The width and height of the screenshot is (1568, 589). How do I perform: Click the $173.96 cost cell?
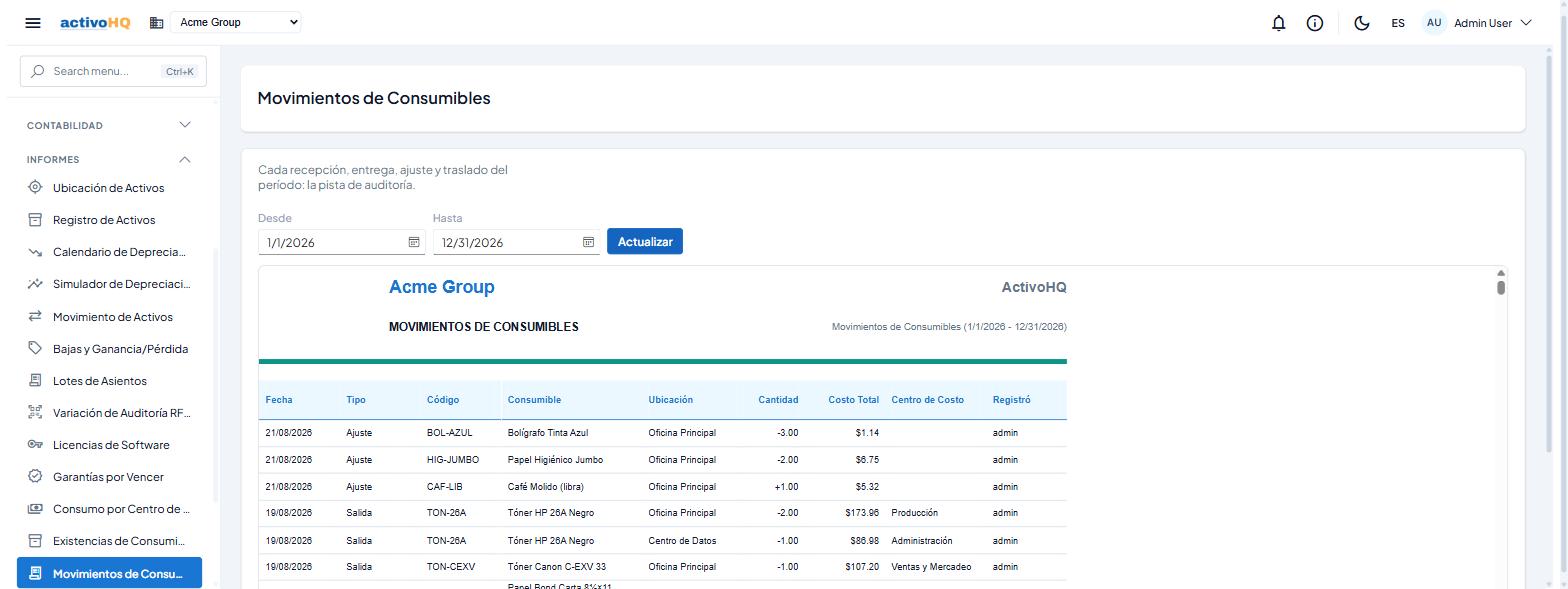click(862, 513)
